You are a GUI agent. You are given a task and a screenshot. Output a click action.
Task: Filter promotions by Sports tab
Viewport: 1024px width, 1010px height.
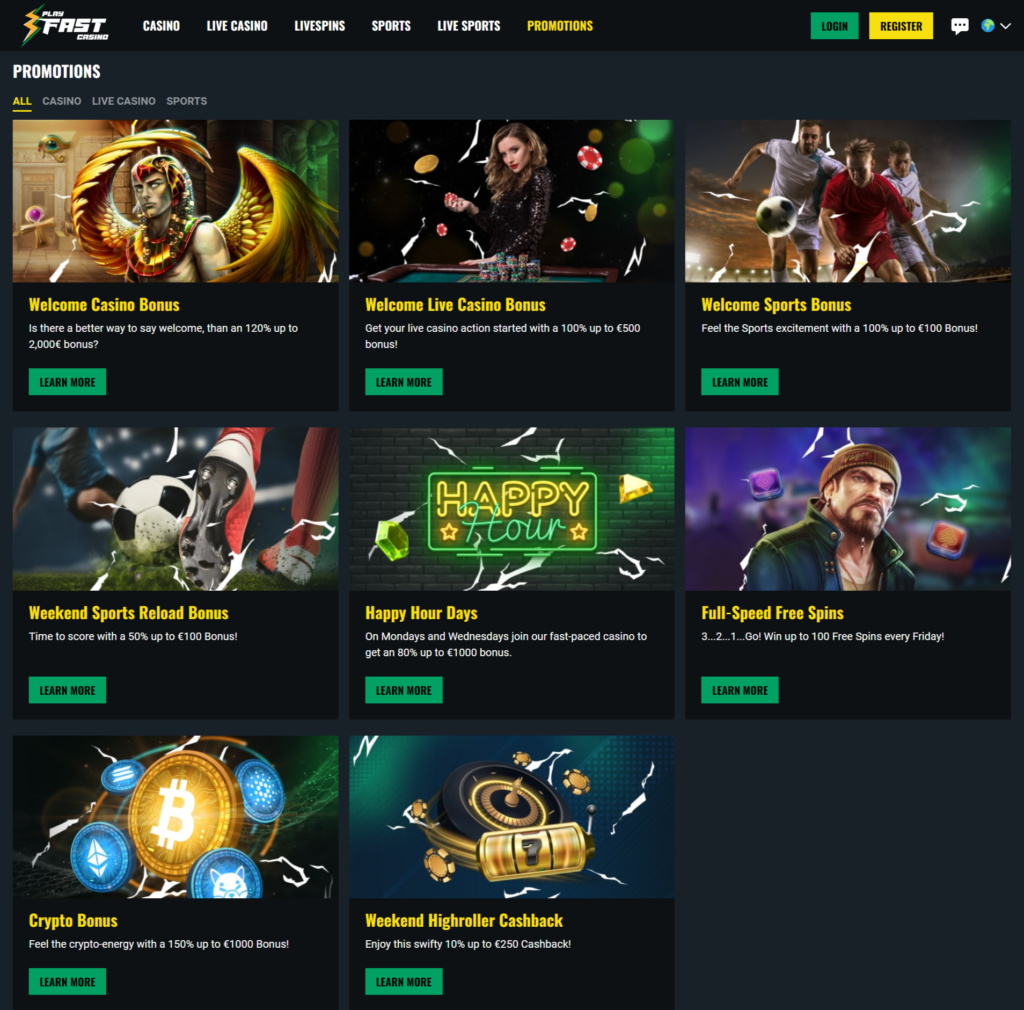[186, 101]
